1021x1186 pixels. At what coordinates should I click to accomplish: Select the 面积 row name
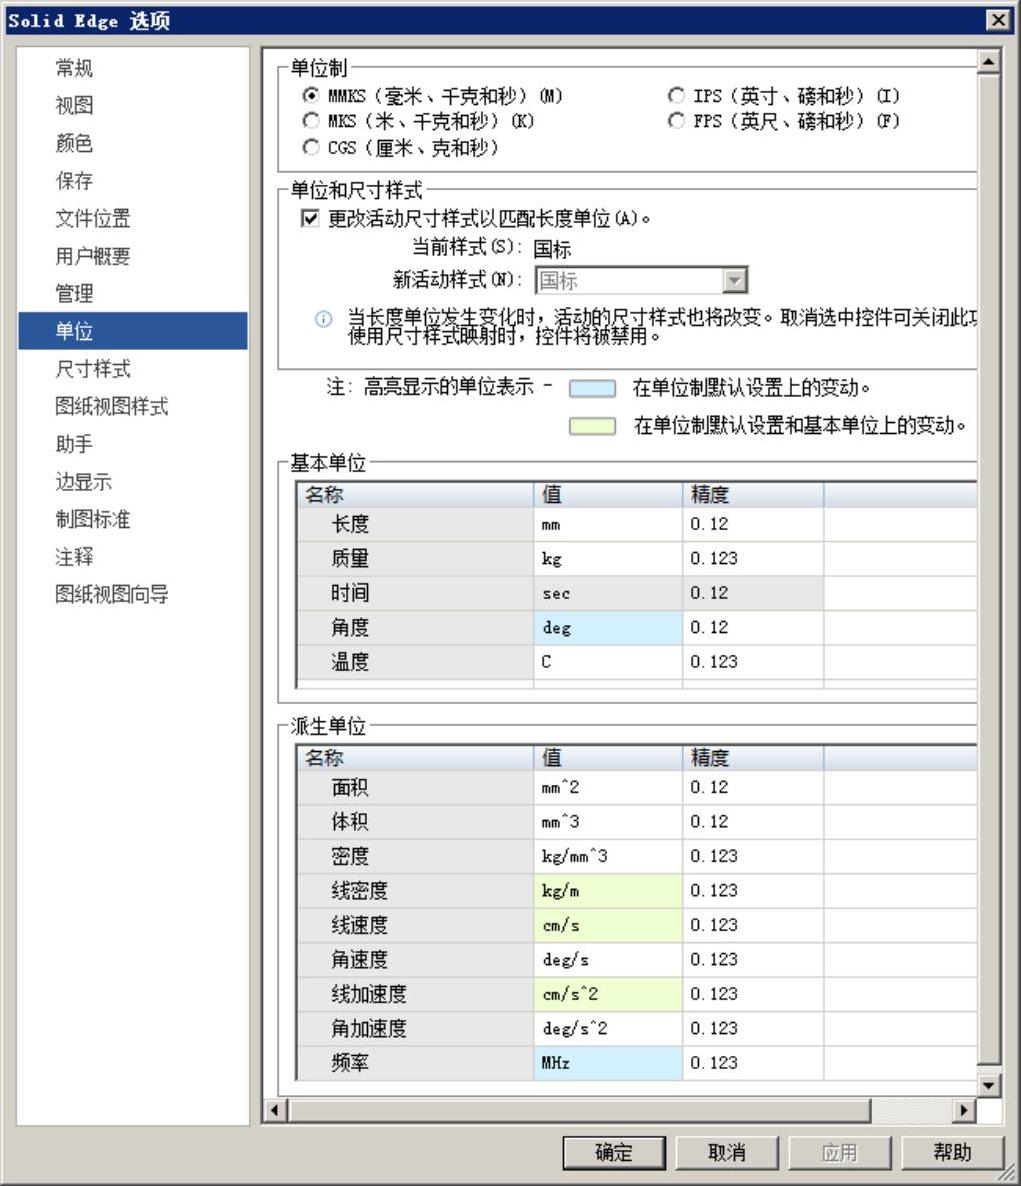tap(415, 787)
